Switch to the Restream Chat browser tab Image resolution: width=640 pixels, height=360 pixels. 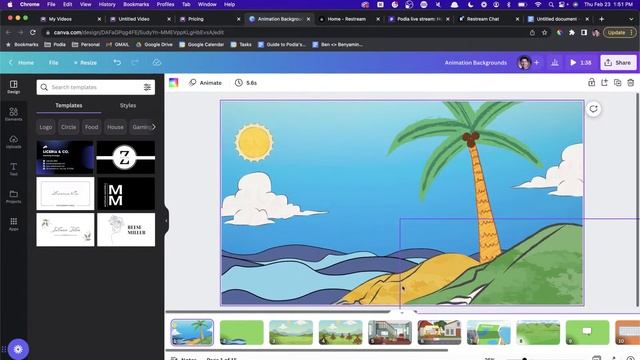pyautogui.click(x=483, y=19)
